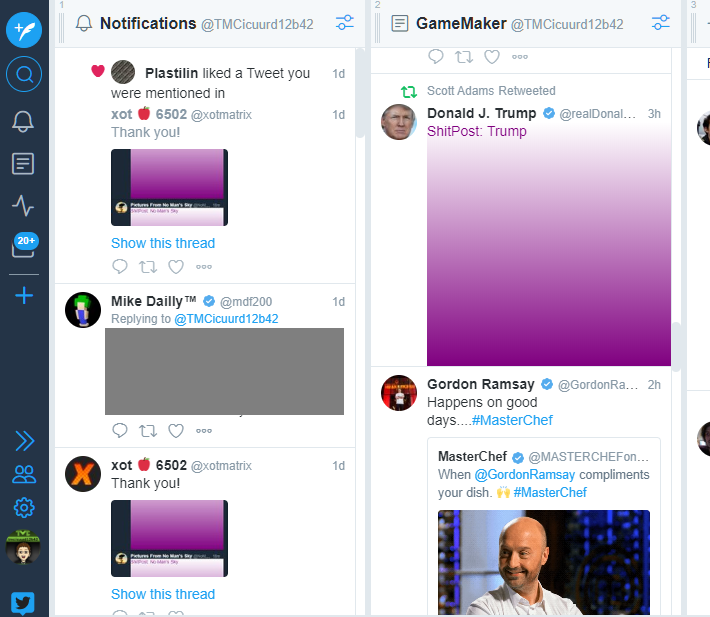The image size is (710, 617).
Task: Click the 2h timestamp on Gordon Ramsay's tweet
Action: (x=654, y=385)
